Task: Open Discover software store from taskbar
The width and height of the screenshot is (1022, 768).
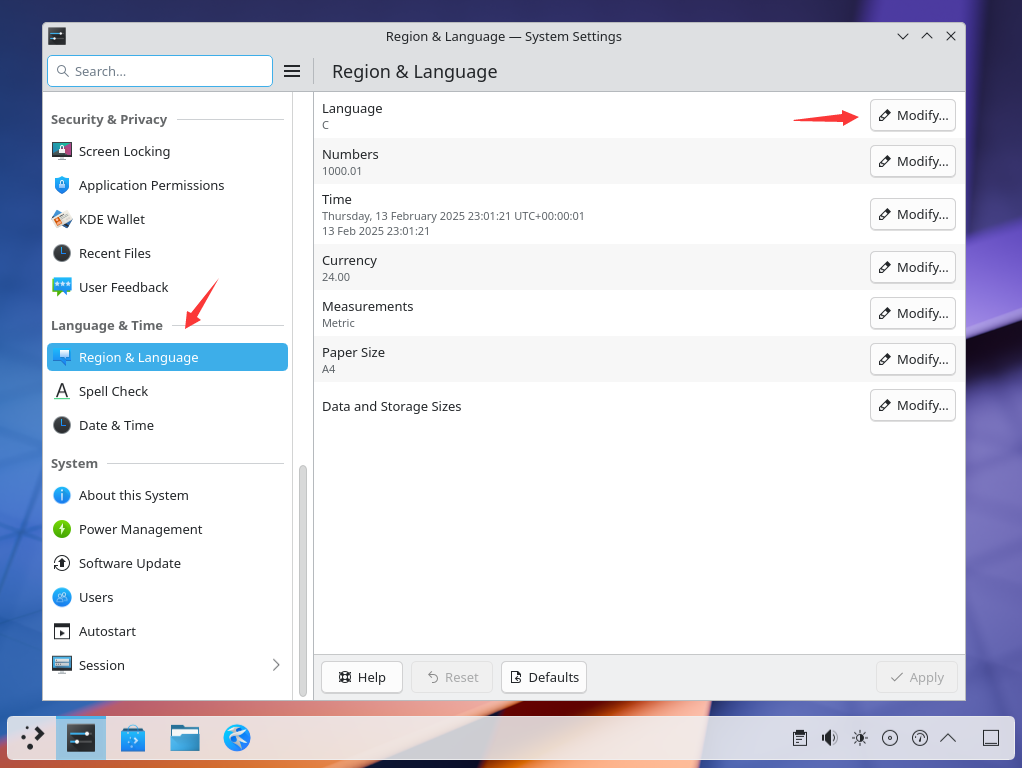Action: tap(133, 738)
